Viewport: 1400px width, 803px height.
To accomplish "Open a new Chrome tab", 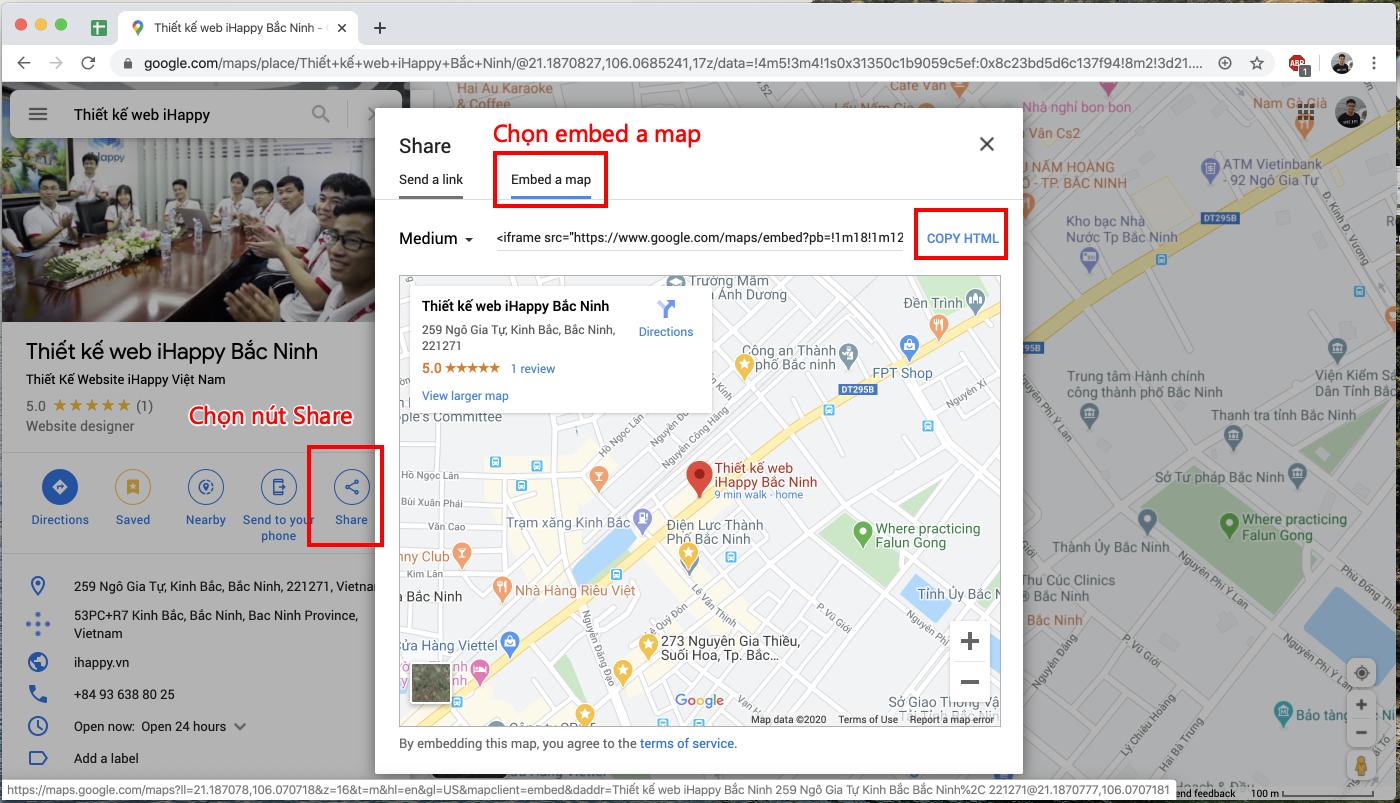I will 379,27.
